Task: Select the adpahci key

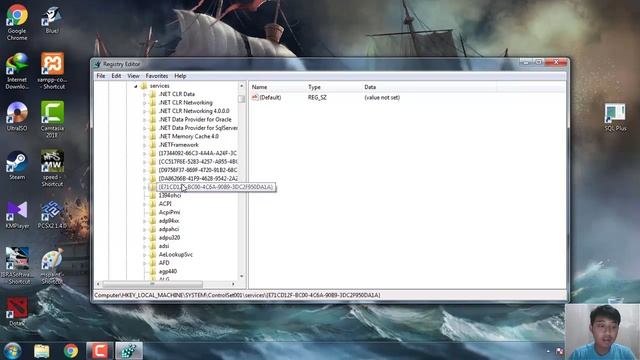Action: [x=169, y=229]
